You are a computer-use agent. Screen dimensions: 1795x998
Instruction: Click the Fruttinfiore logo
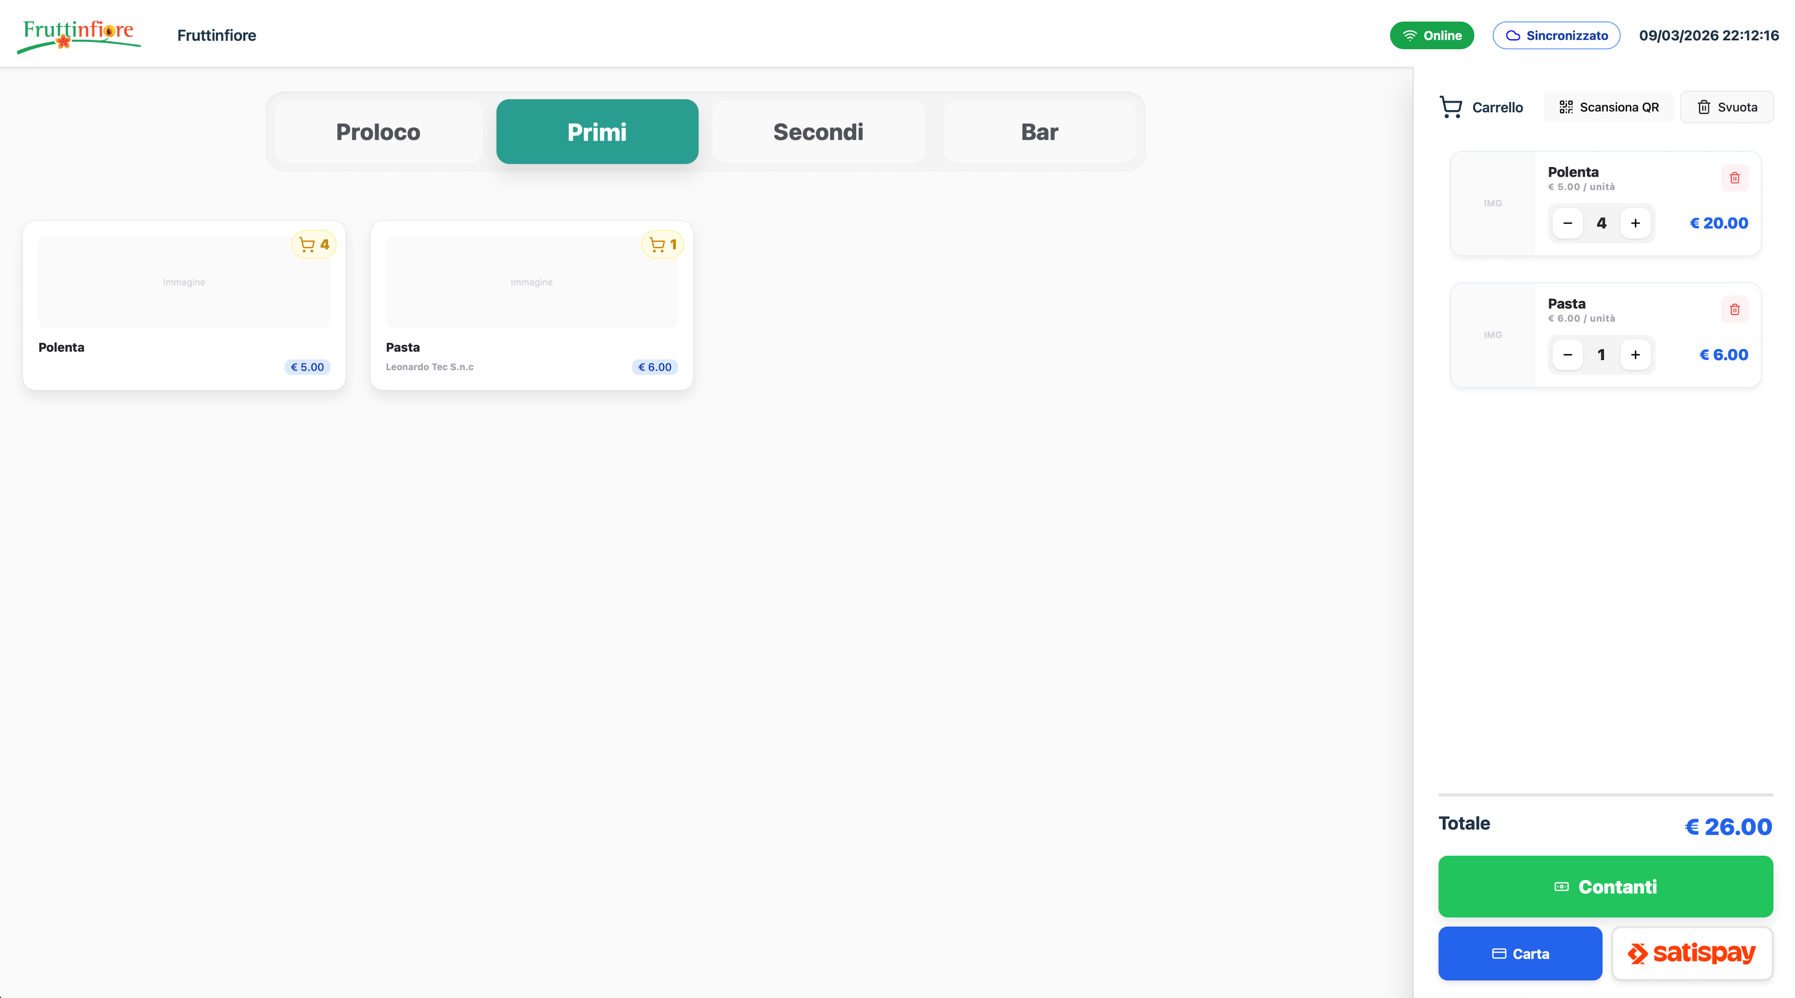coord(79,35)
